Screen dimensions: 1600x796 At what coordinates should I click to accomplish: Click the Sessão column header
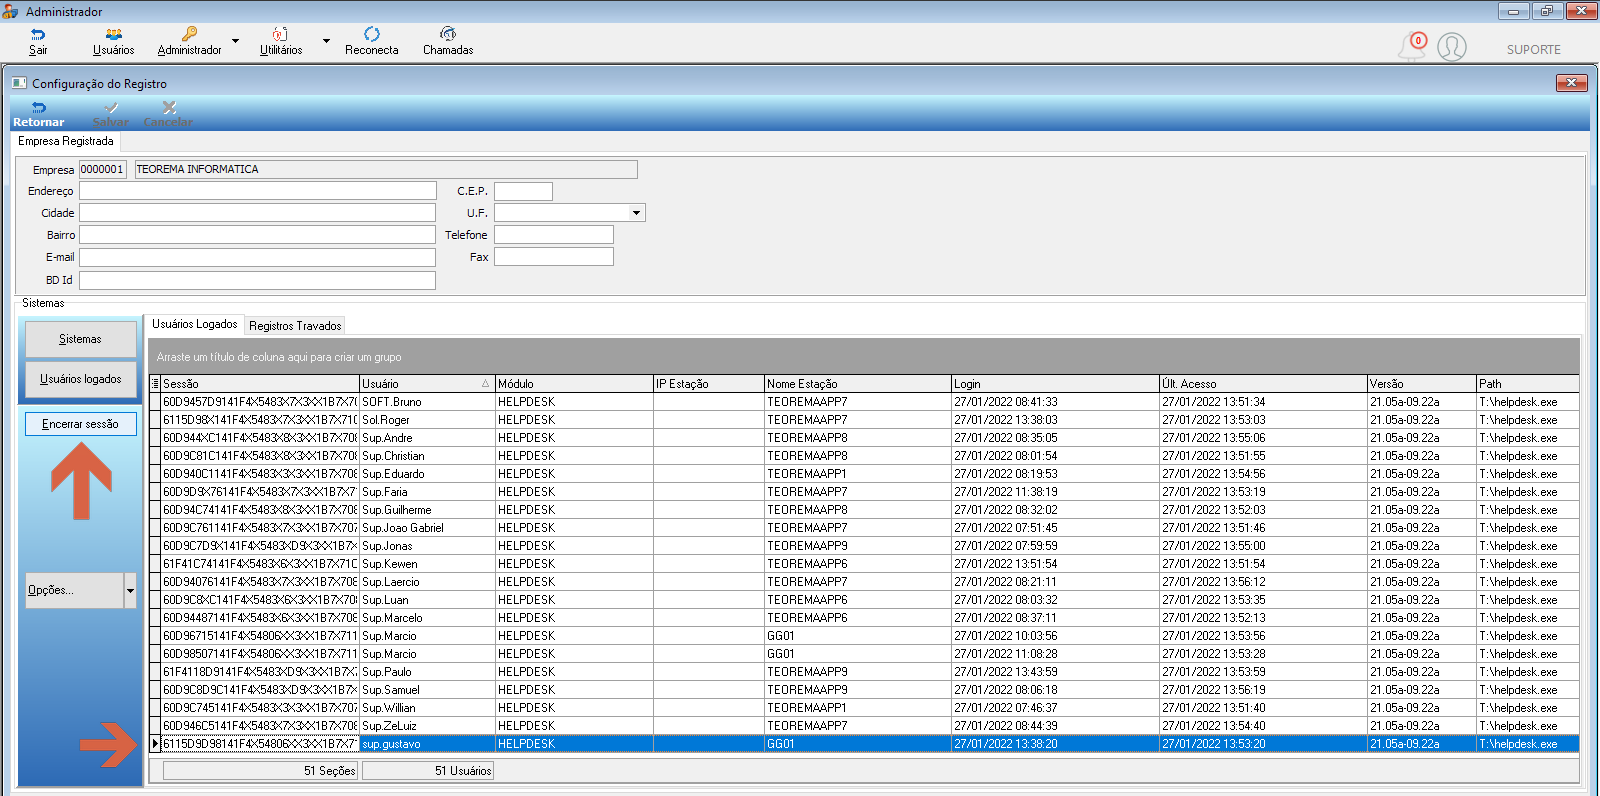(x=260, y=384)
